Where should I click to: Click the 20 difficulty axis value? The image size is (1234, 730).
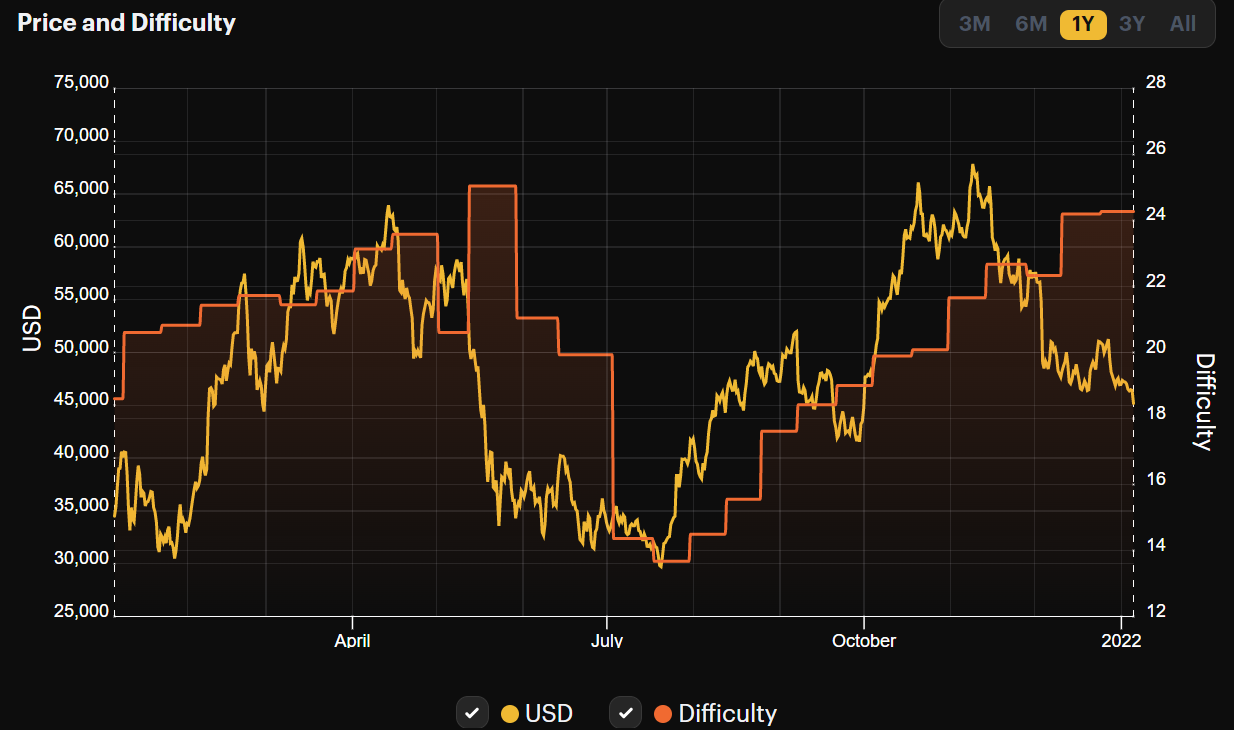1155,347
